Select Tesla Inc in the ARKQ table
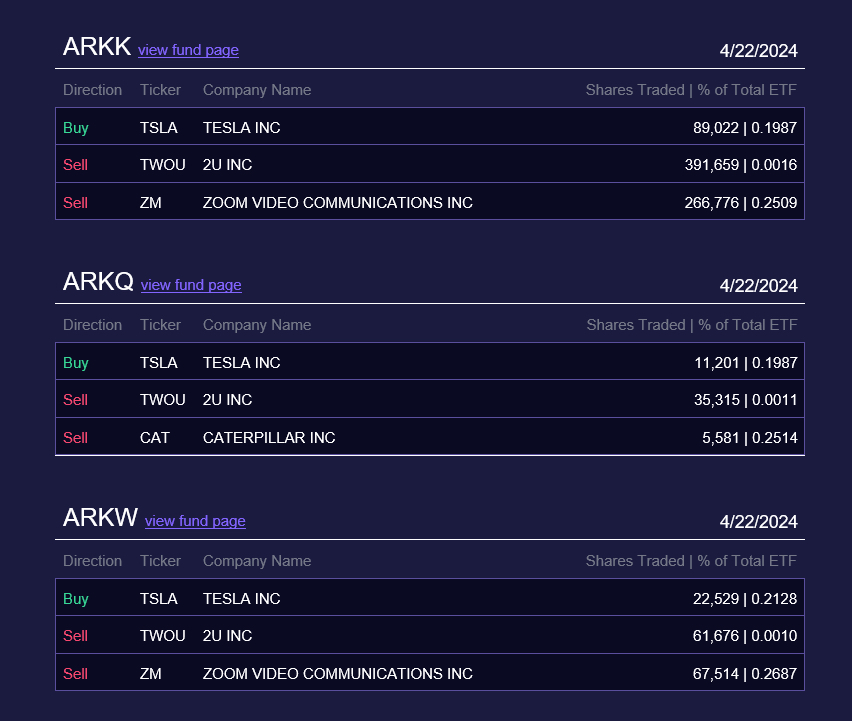 point(241,363)
